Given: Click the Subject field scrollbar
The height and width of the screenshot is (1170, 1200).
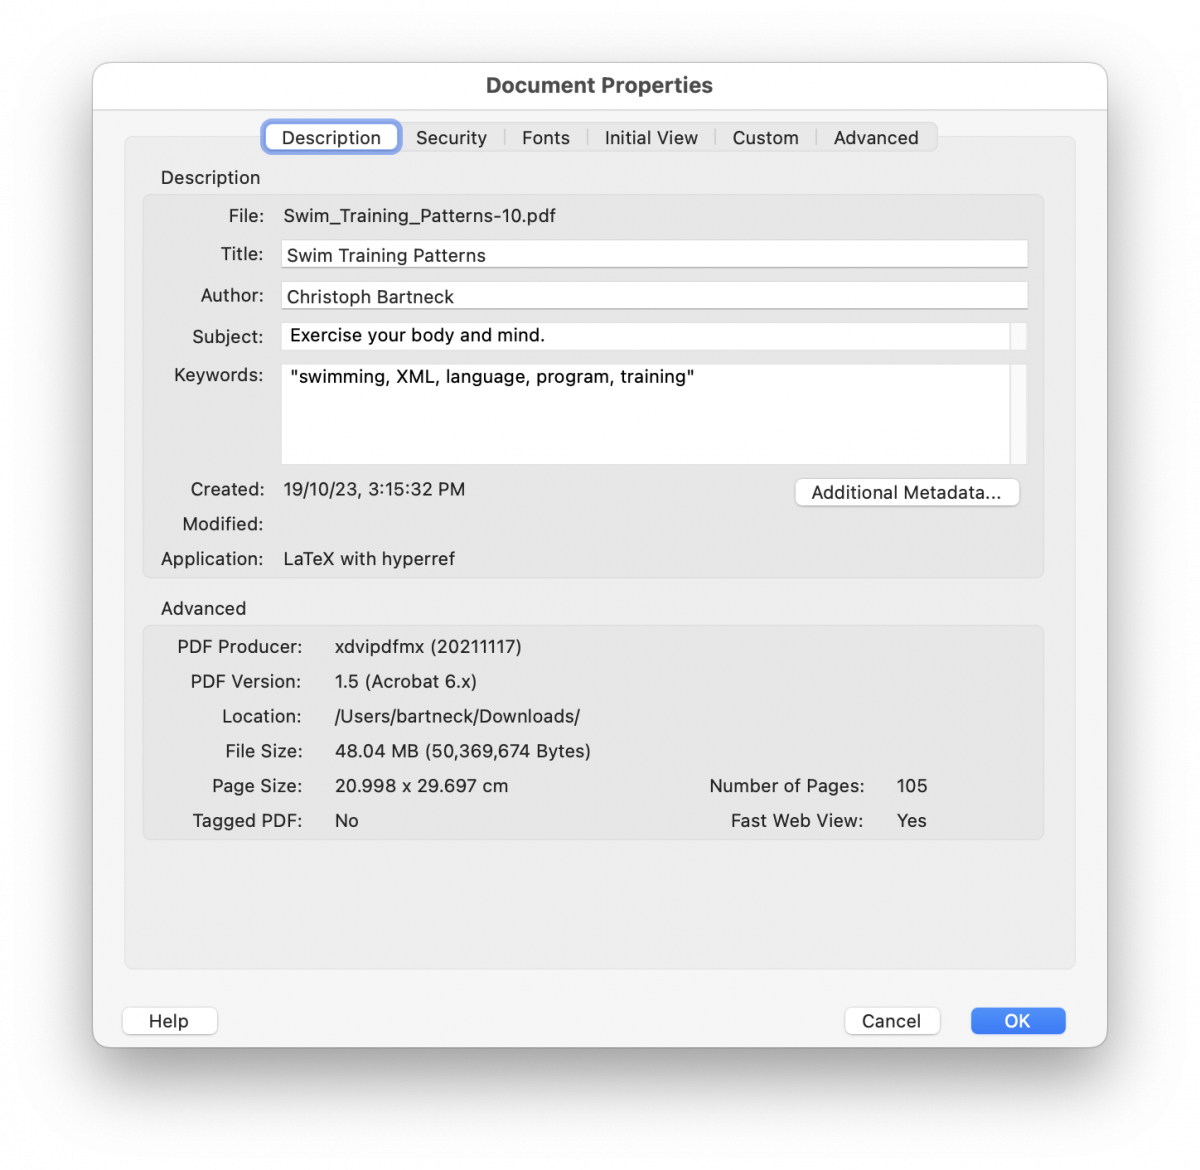Looking at the screenshot, I should 1018,336.
